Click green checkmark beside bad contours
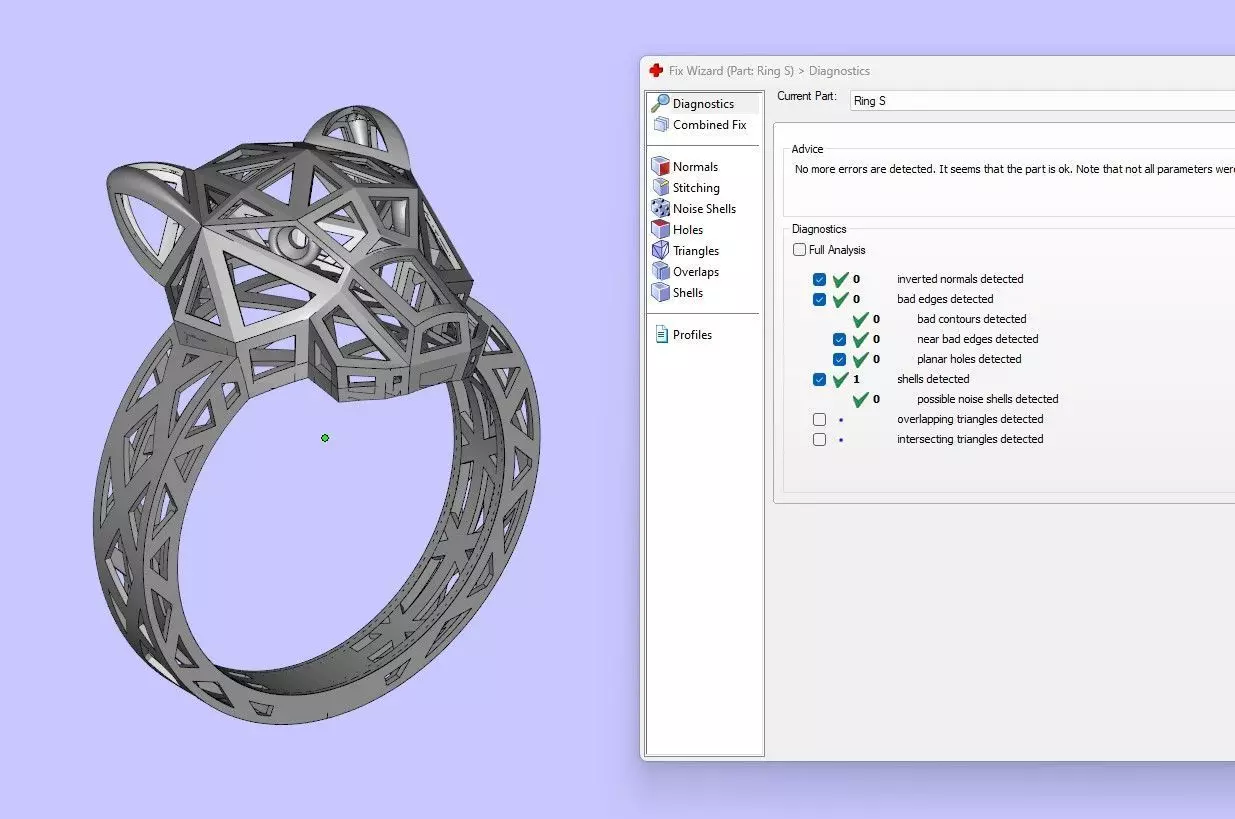This screenshot has width=1235, height=819. pyautogui.click(x=860, y=319)
